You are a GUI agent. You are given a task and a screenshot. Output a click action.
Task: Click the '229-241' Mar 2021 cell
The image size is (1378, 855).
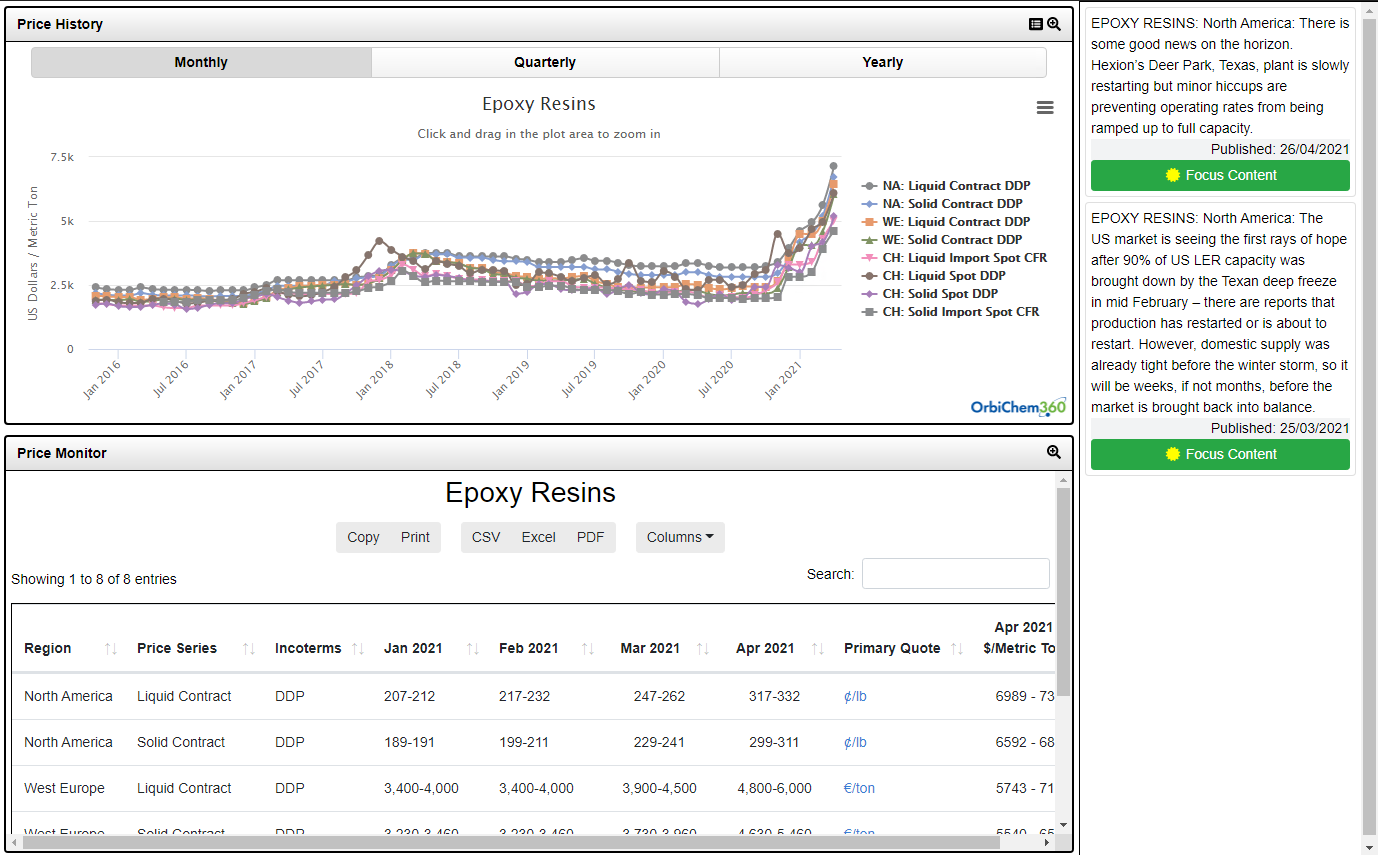coord(659,742)
